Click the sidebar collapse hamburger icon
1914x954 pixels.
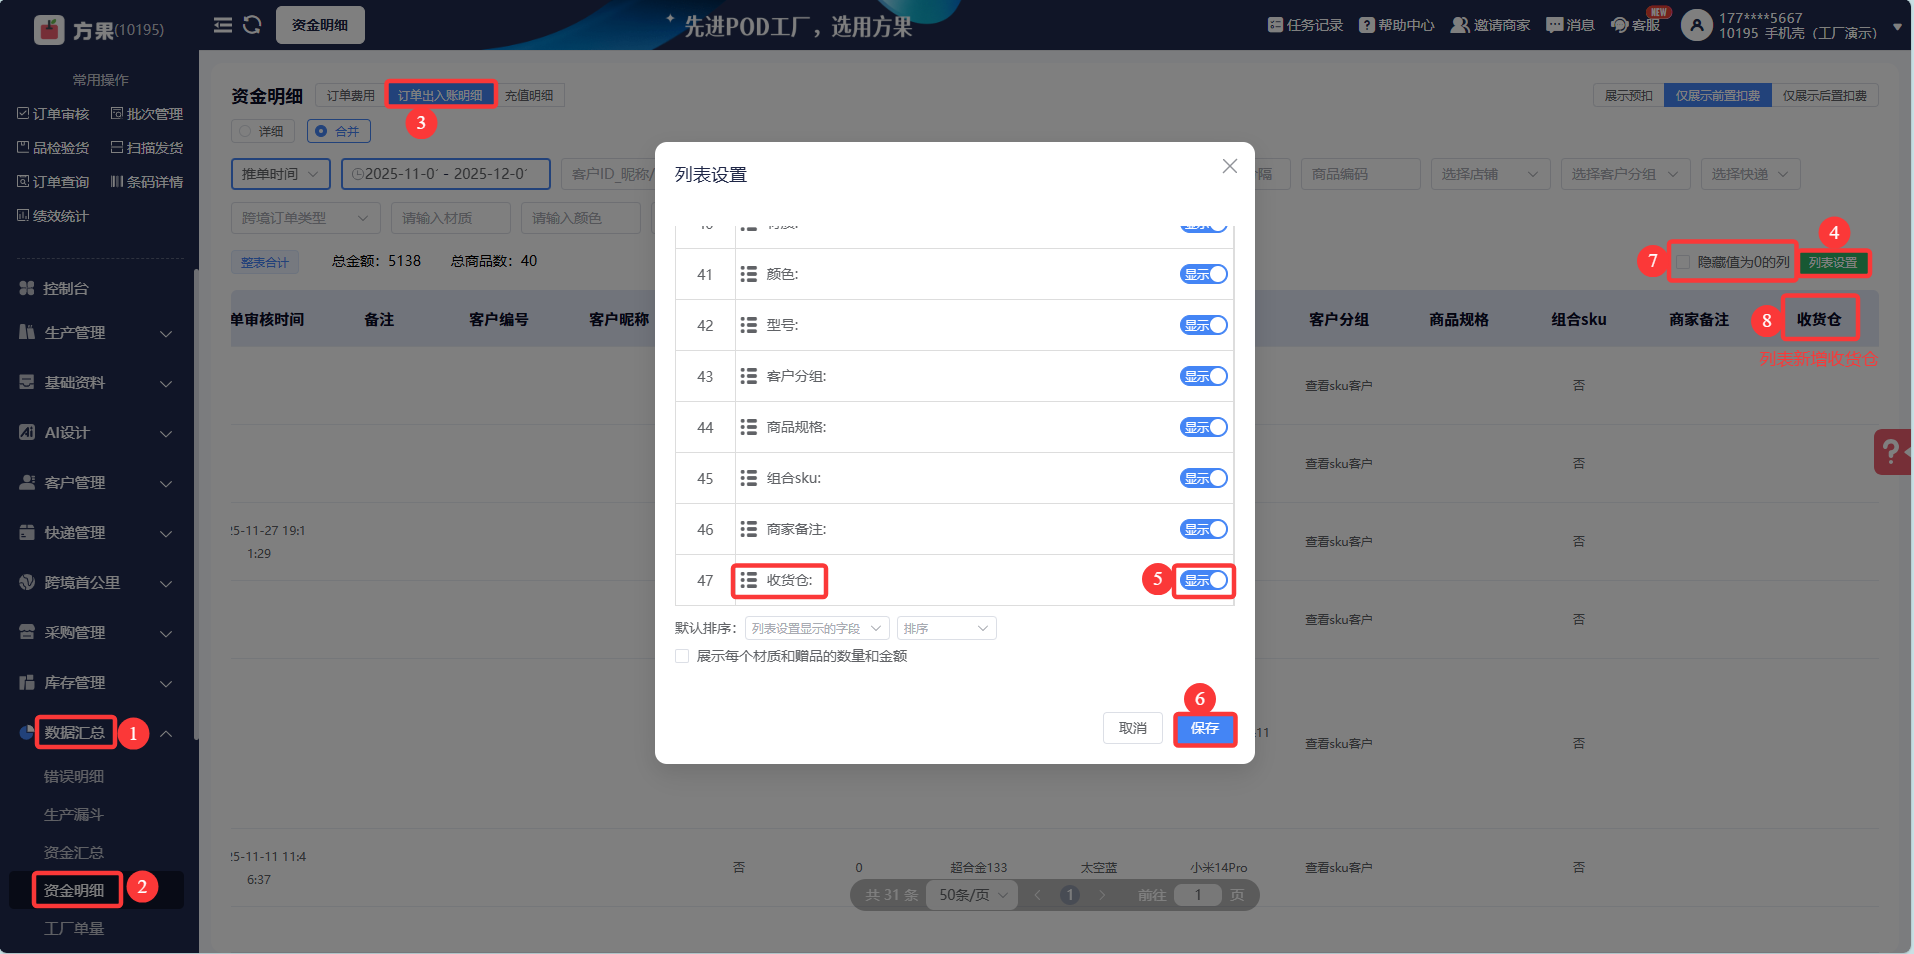tap(223, 25)
